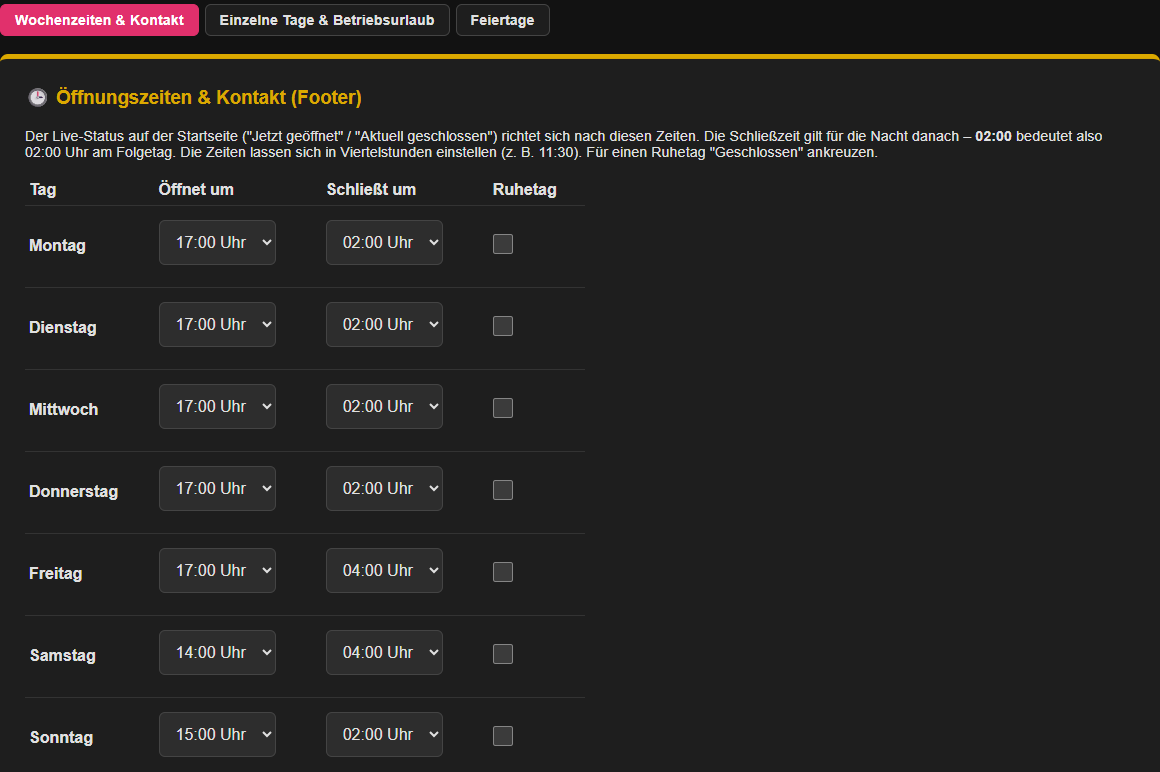1160x772 pixels.
Task: Open the Wochenzeiten & Kontakt tab
Action: (x=99, y=20)
